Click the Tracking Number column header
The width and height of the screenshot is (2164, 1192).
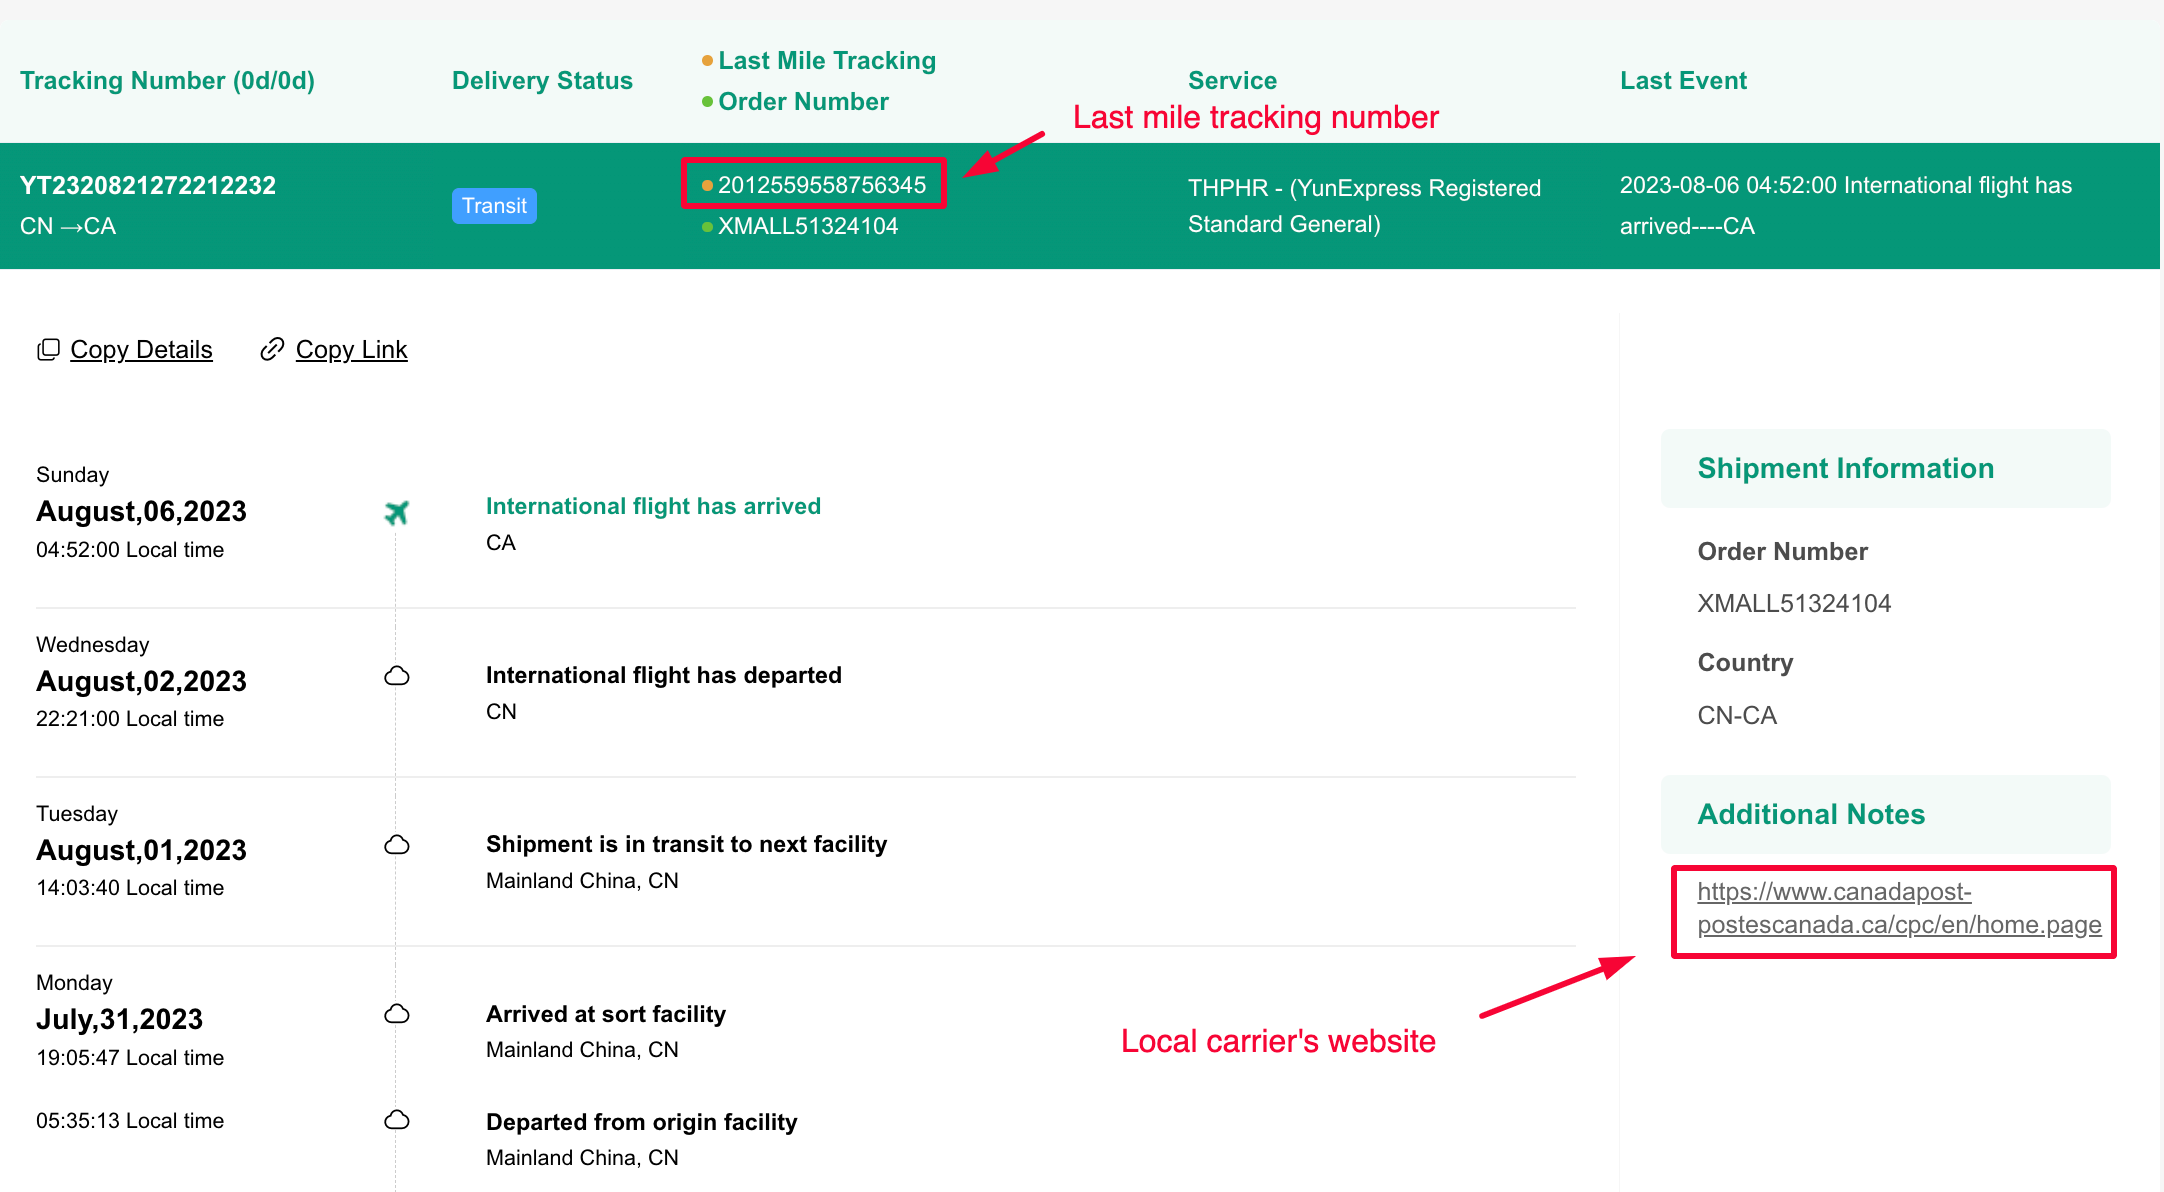click(x=167, y=81)
